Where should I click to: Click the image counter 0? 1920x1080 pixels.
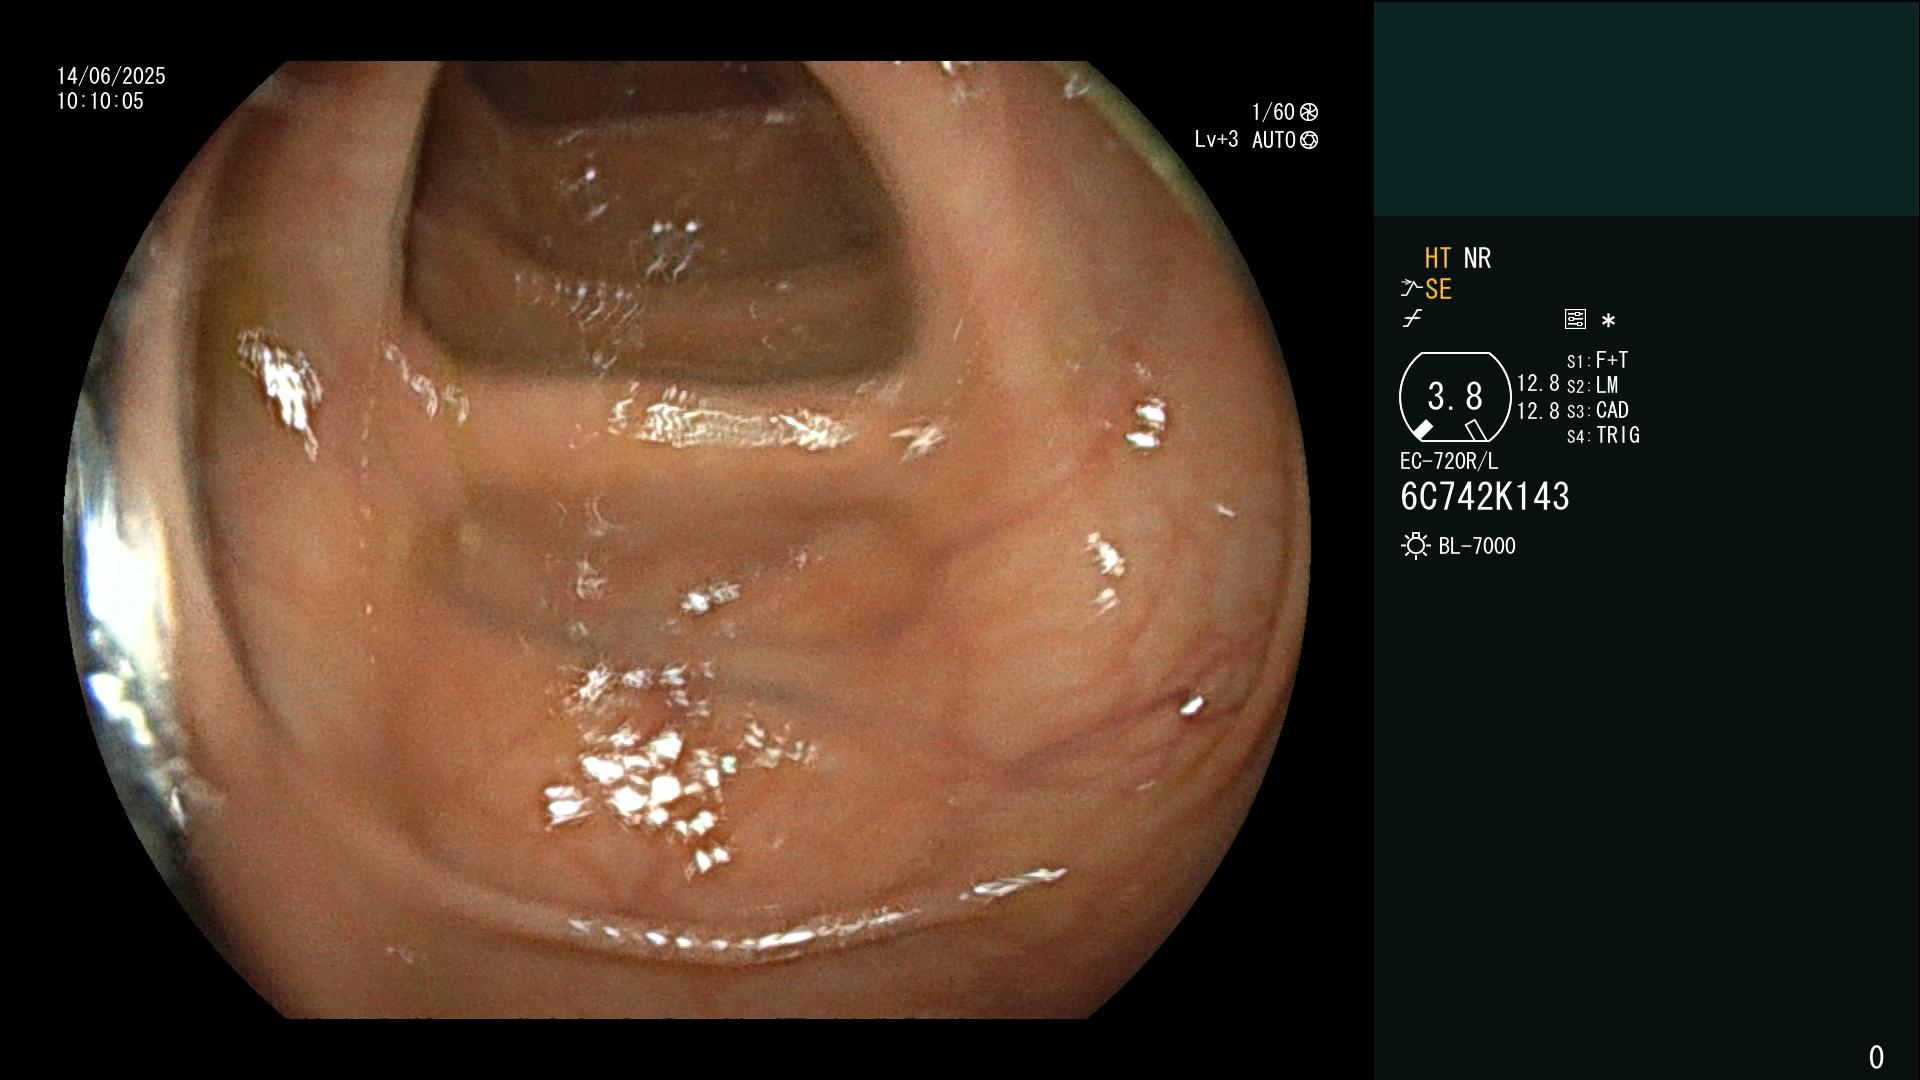pos(1876,1057)
